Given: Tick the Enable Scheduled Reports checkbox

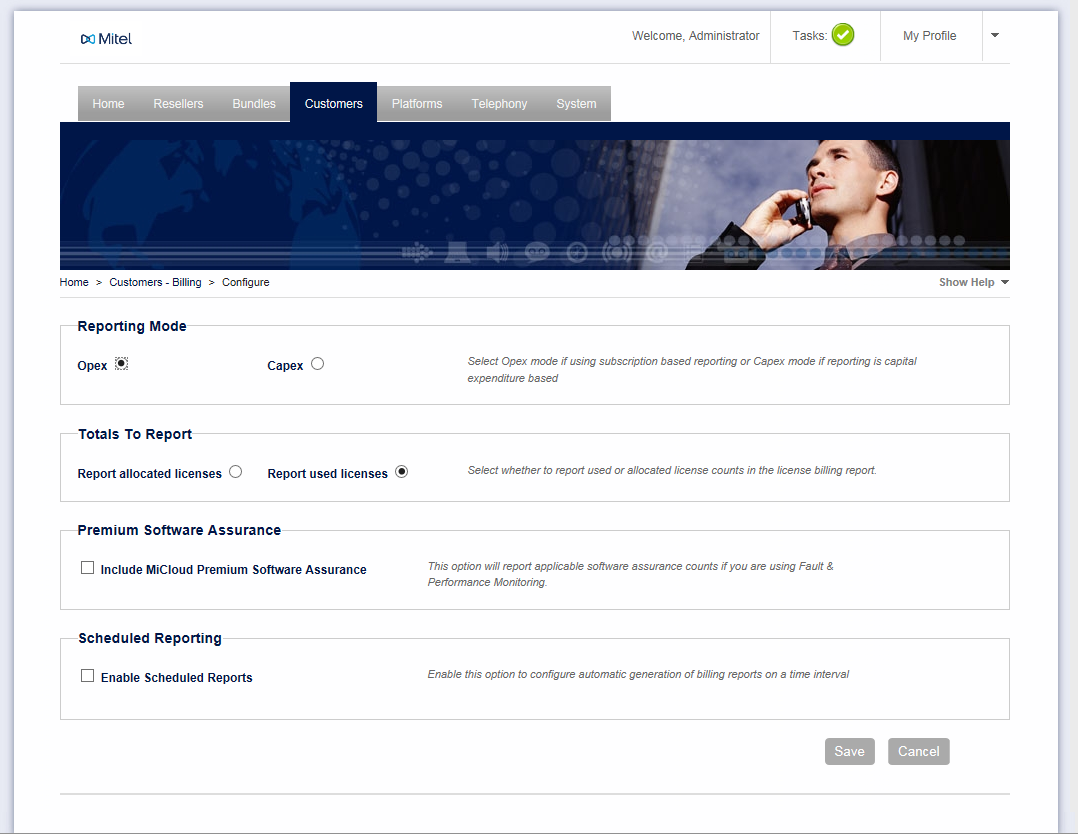Looking at the screenshot, I should [88, 676].
